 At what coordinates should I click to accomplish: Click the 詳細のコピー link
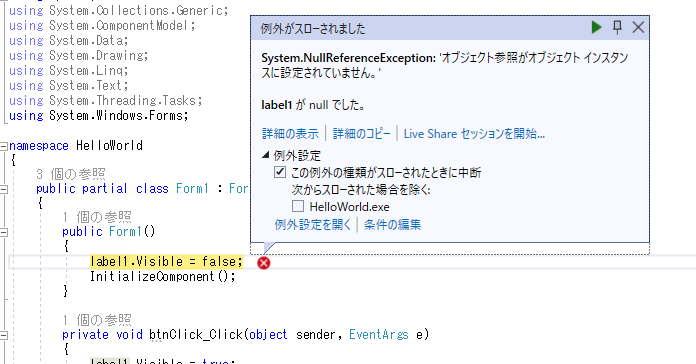[x=361, y=134]
